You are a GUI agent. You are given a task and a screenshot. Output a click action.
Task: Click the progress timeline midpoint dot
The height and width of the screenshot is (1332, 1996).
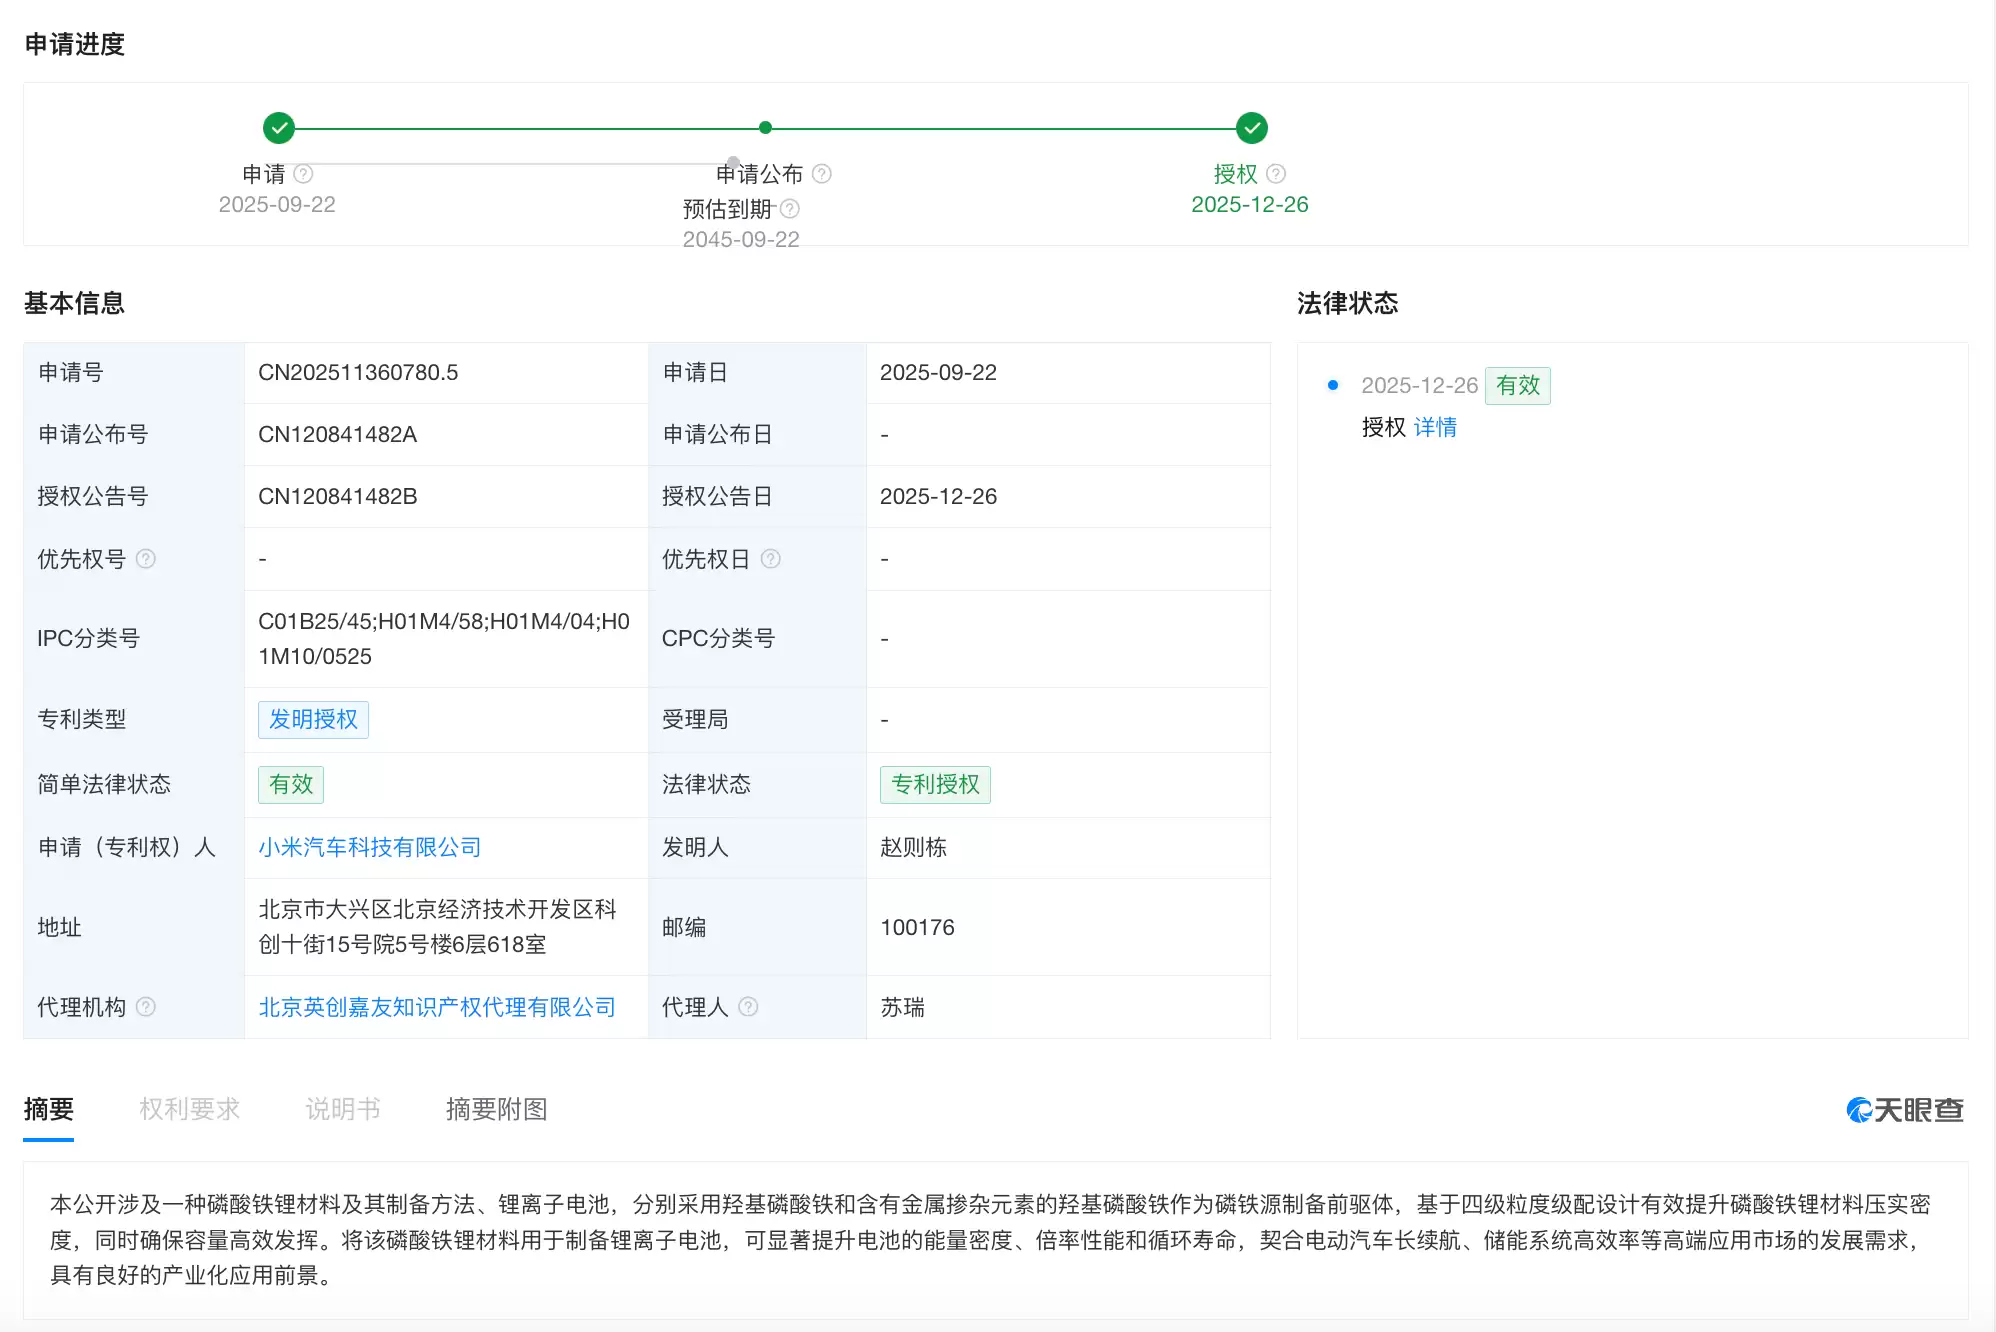coord(765,128)
